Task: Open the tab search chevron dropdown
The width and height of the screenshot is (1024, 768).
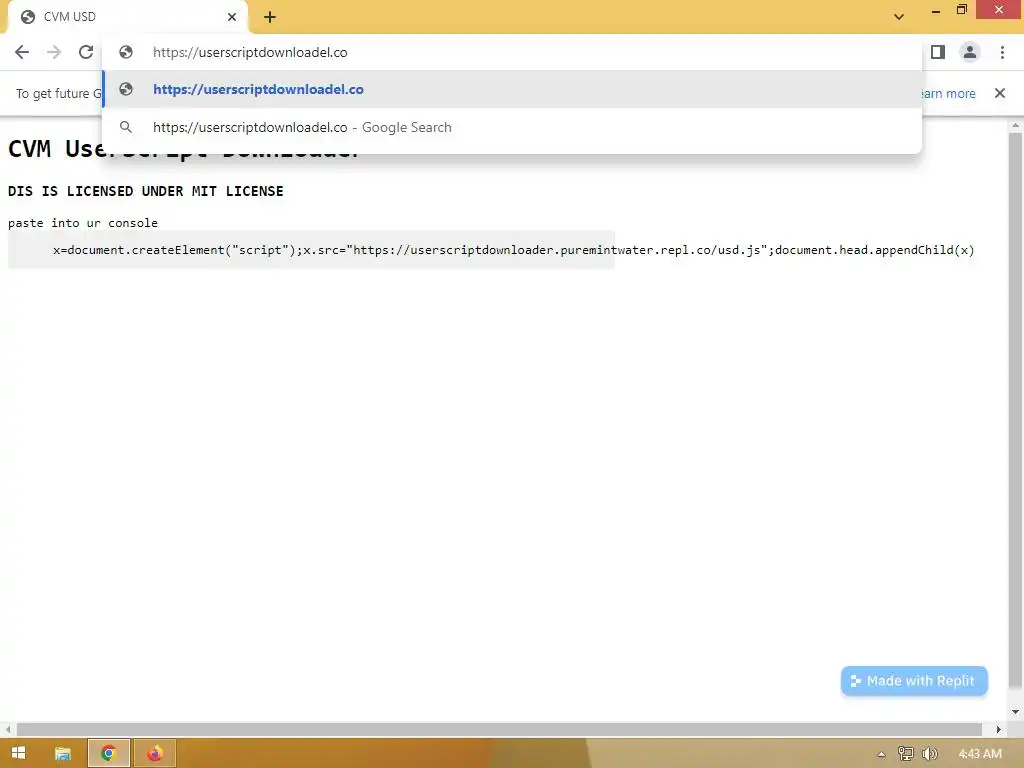Action: (x=899, y=17)
